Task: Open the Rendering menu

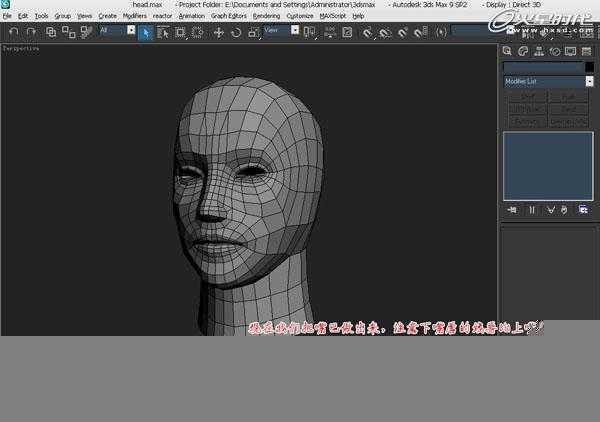Action: pyautogui.click(x=266, y=16)
